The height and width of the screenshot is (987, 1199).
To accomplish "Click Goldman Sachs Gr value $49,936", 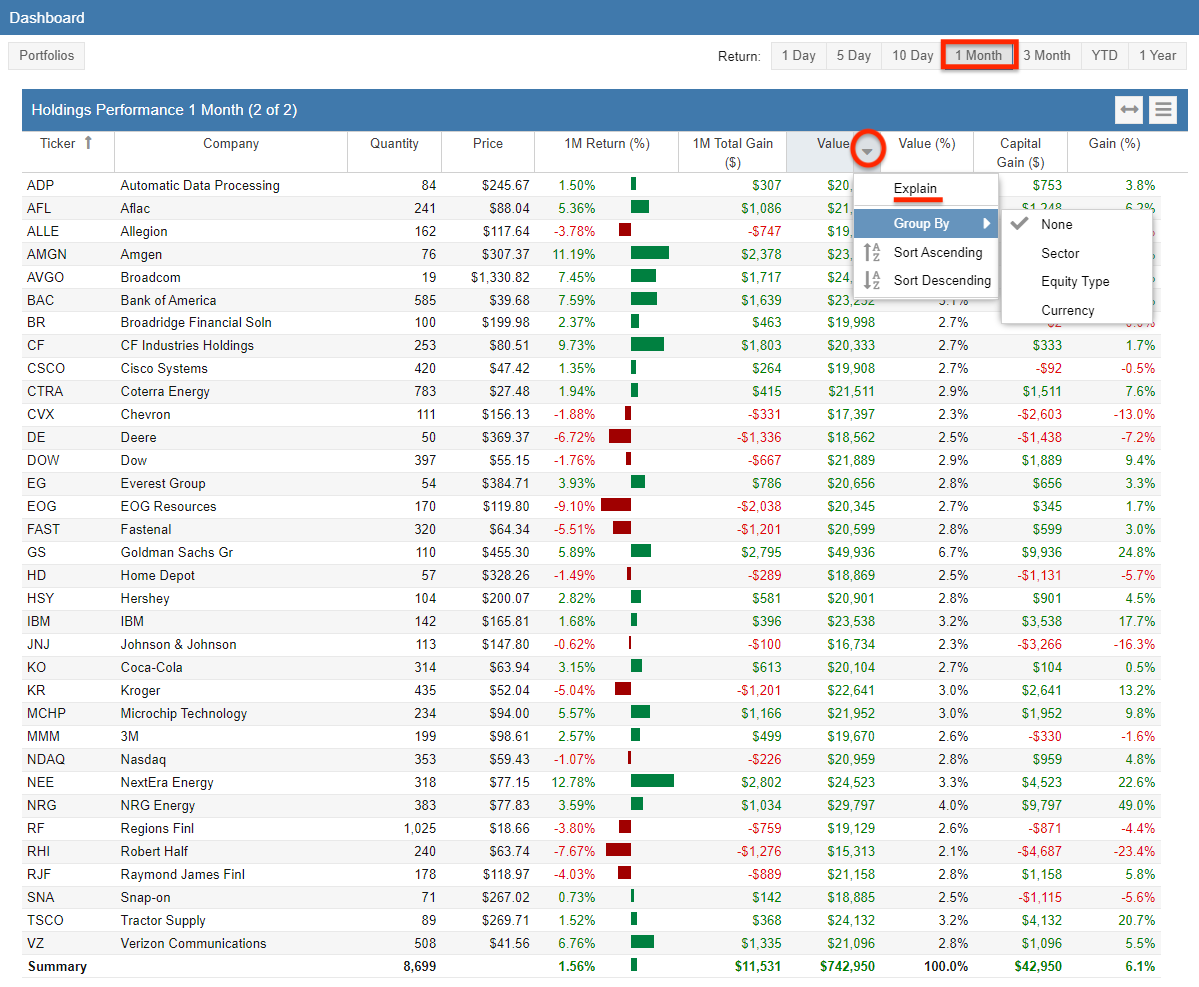I will (x=851, y=552).
